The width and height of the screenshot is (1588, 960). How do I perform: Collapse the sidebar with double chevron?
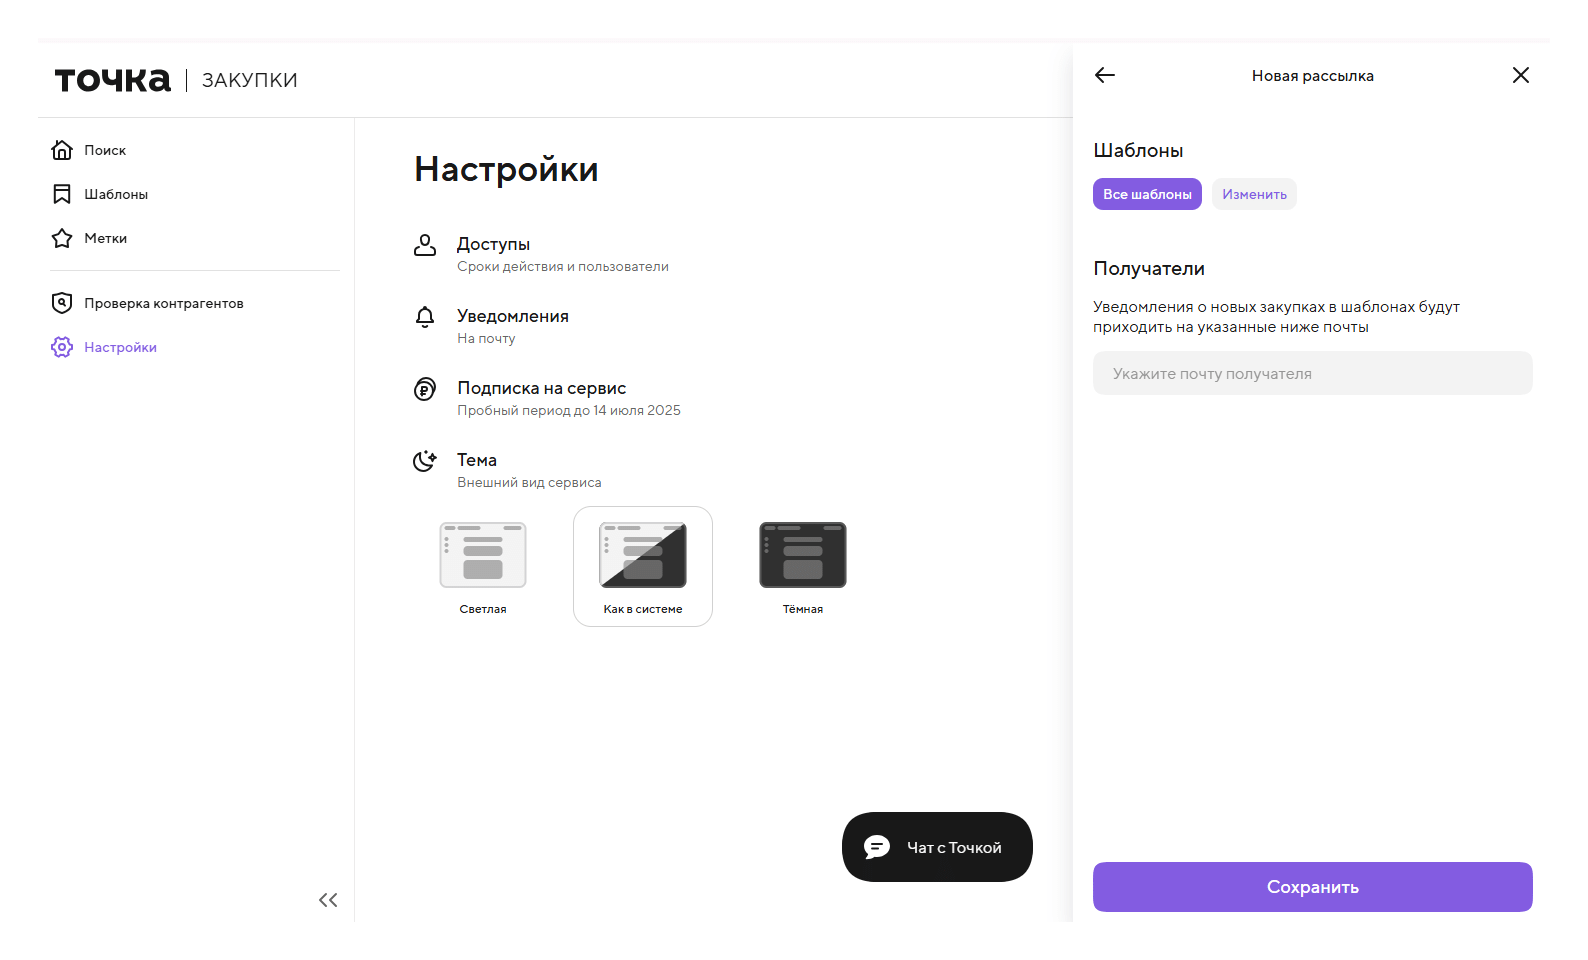click(x=328, y=900)
